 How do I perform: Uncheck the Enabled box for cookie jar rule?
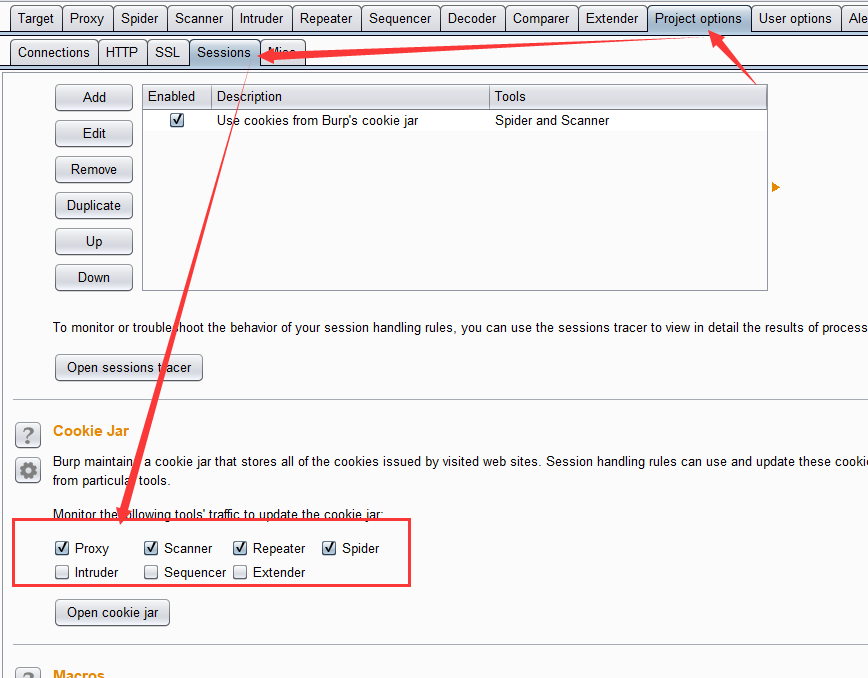coord(177,120)
